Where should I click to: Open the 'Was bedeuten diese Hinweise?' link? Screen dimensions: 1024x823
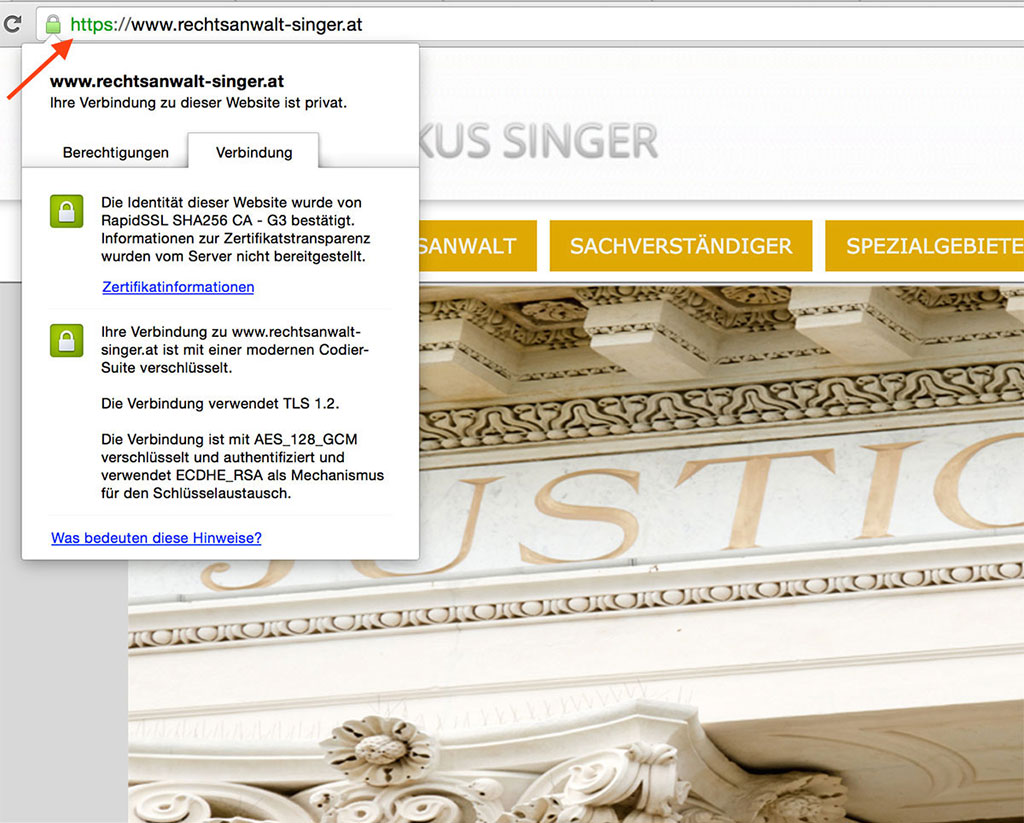click(x=156, y=538)
